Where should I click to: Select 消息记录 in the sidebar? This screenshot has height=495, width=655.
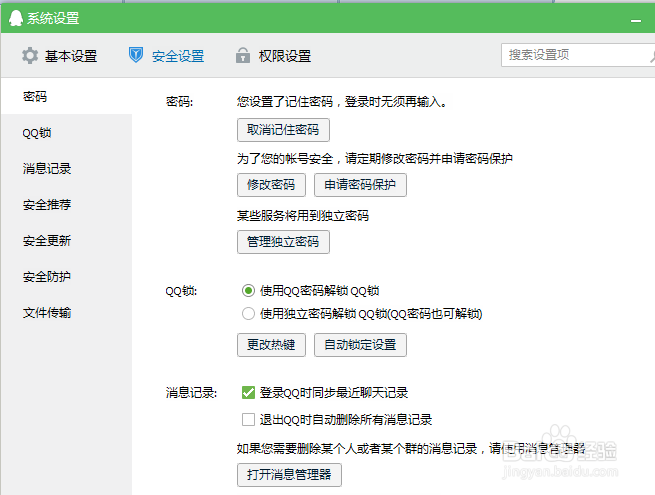click(x=66, y=169)
